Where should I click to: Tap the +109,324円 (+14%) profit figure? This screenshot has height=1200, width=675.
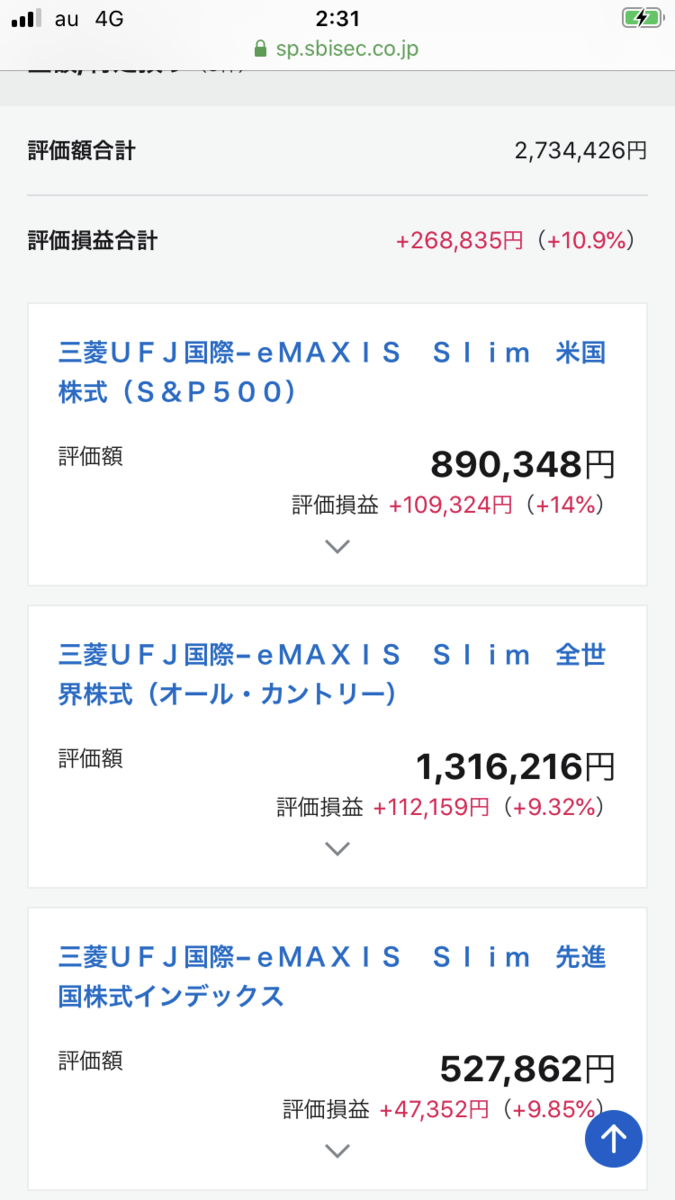tap(497, 506)
